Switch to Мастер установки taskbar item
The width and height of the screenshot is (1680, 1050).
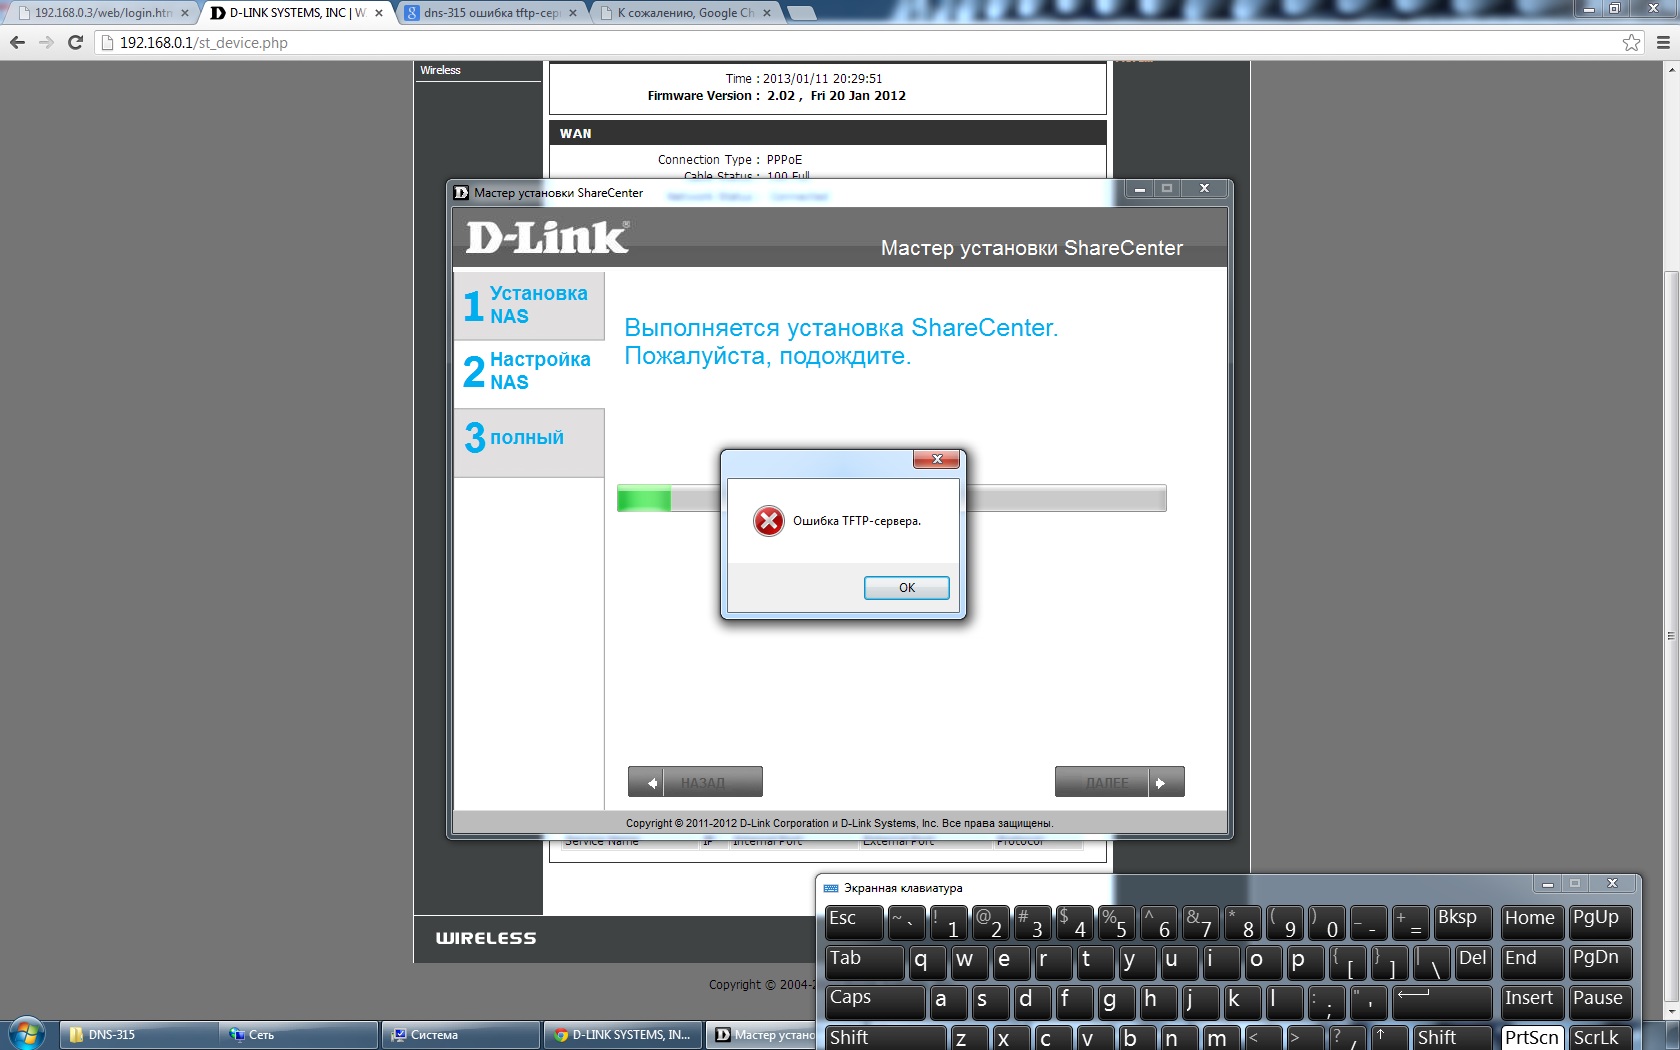[763, 1035]
